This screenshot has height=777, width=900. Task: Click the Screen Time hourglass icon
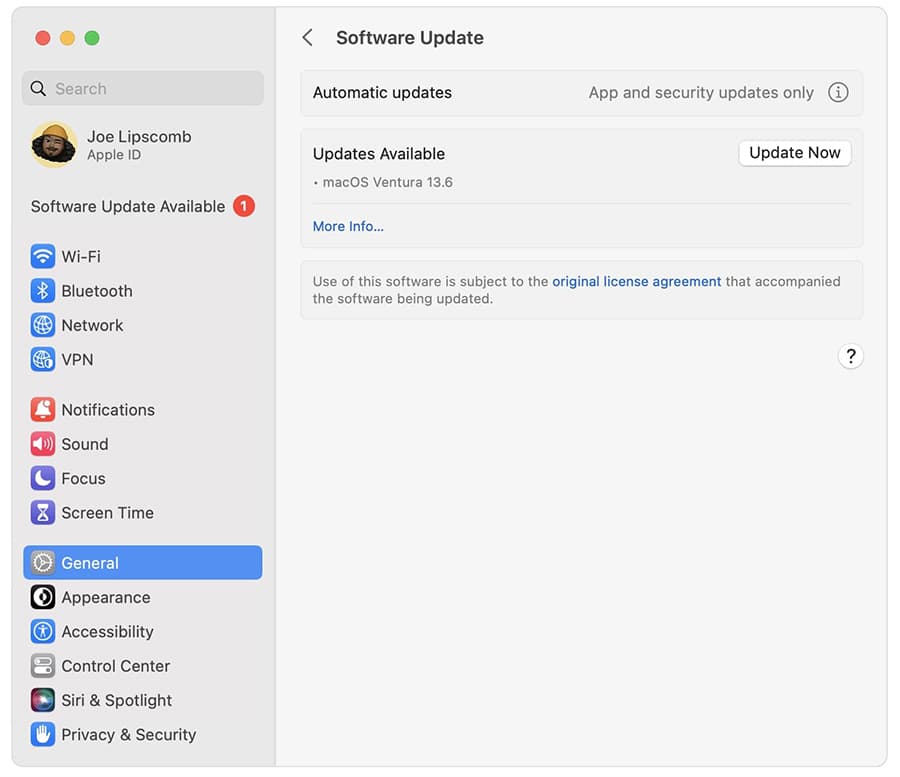[x=42, y=513]
